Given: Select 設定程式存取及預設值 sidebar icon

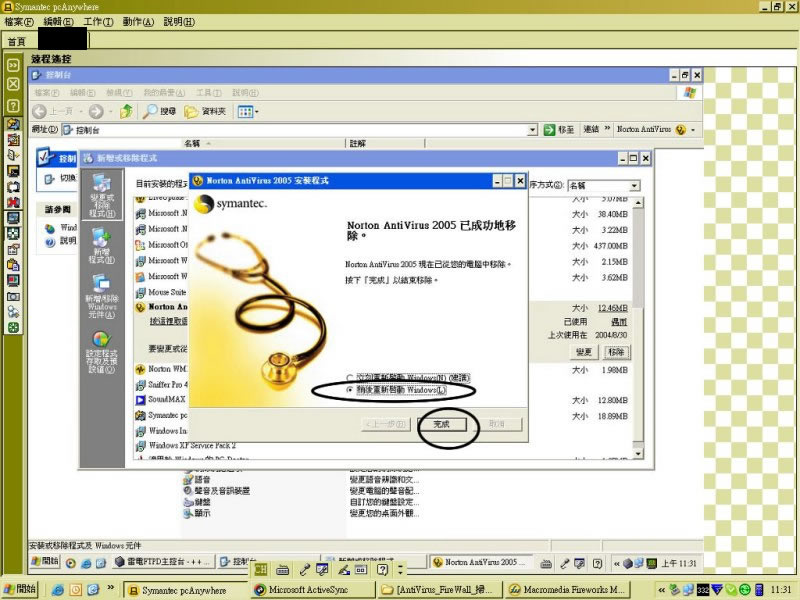Looking at the screenshot, I should pyautogui.click(x=102, y=352).
